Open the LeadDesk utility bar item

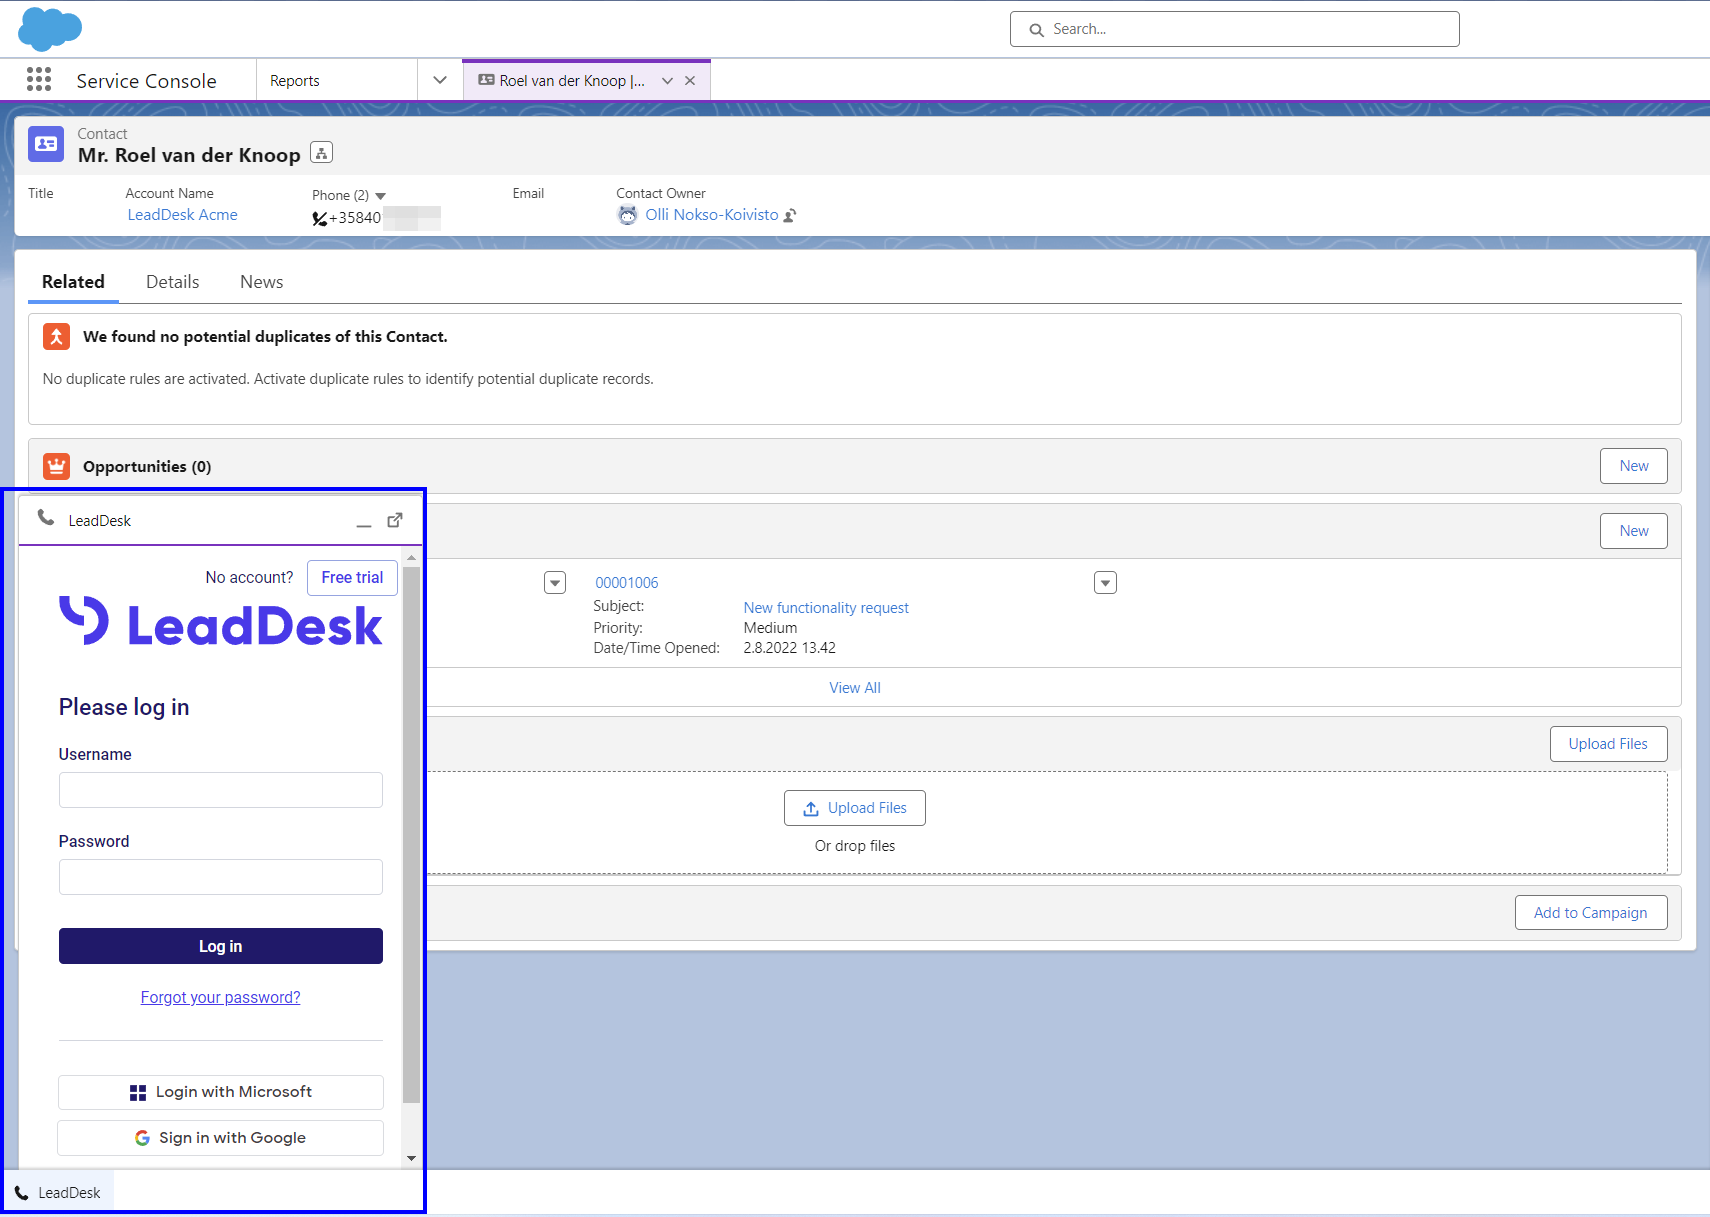click(58, 1193)
